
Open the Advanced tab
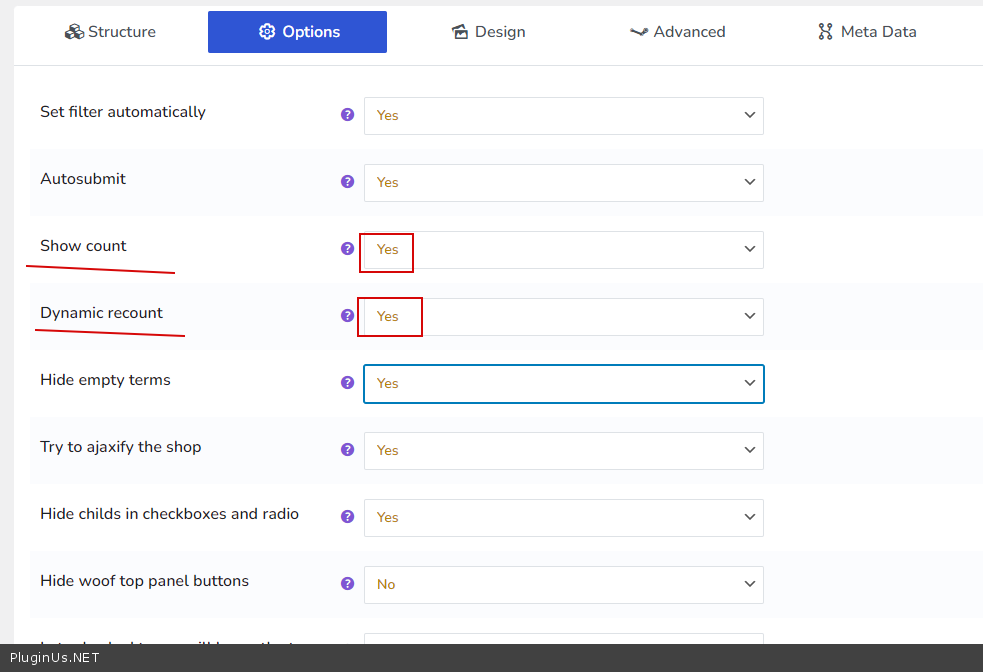[678, 32]
